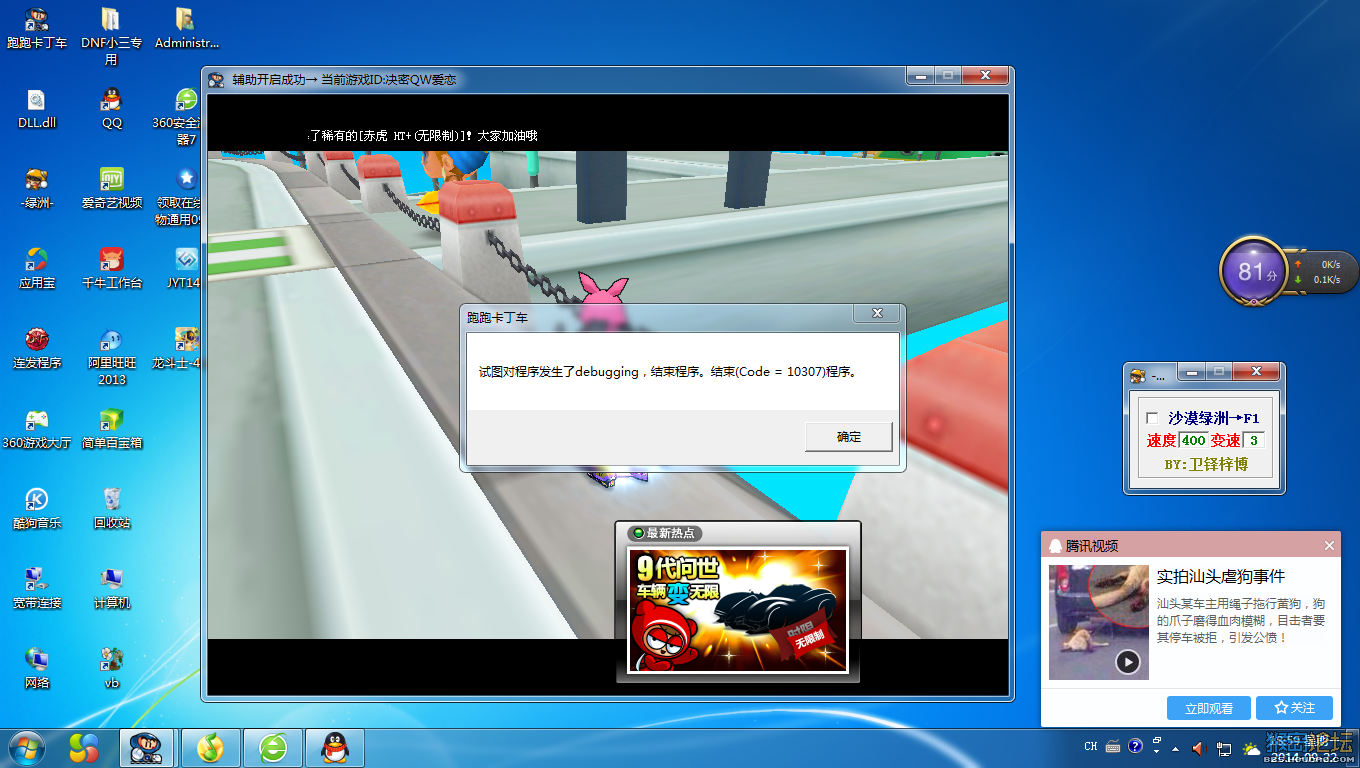This screenshot has height=768, width=1360.
Task: Open the 实拍汕头虐狗事件 headline
Action: (x=1221, y=577)
